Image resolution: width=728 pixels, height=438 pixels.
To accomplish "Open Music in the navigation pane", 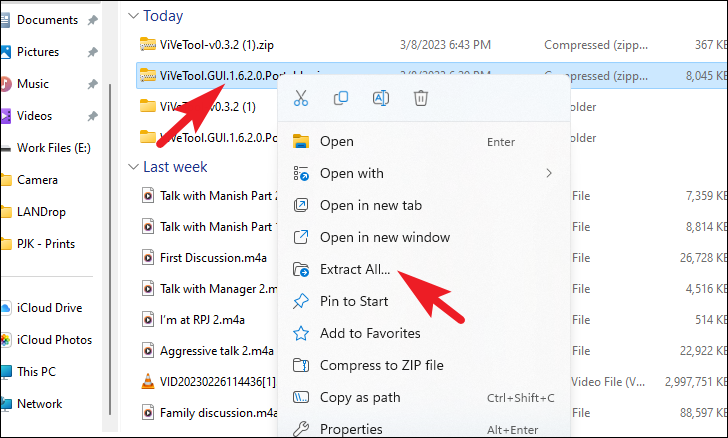I will [32, 84].
